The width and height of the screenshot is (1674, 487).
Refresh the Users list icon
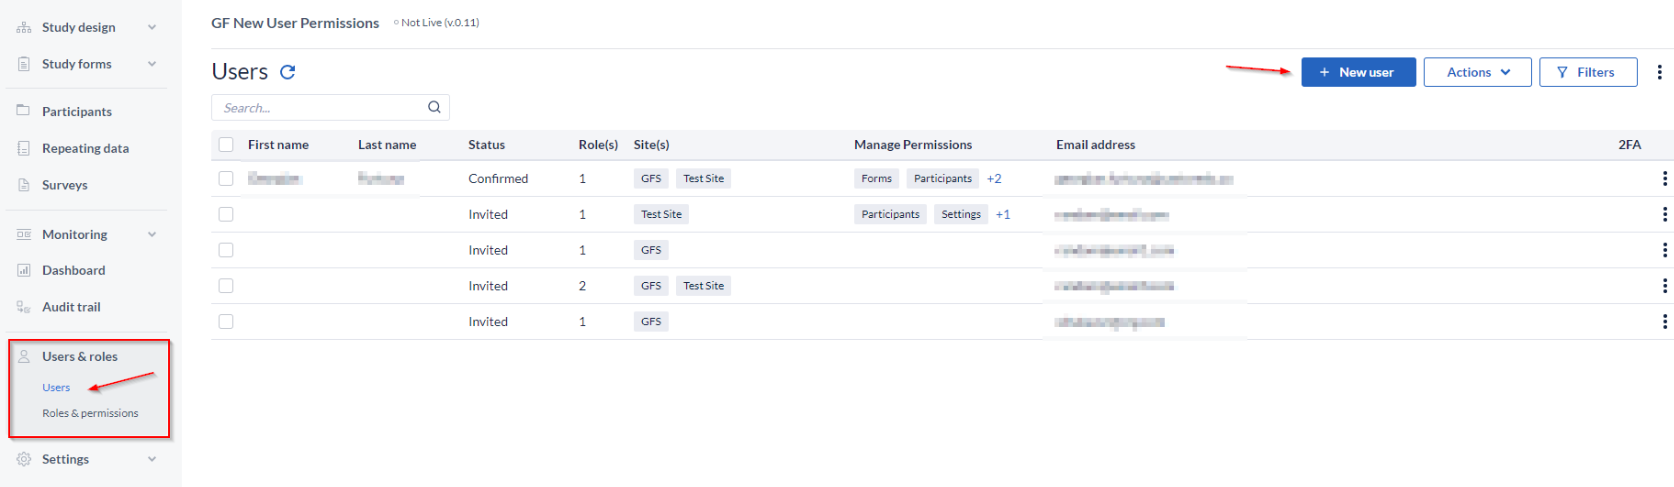pos(287,72)
